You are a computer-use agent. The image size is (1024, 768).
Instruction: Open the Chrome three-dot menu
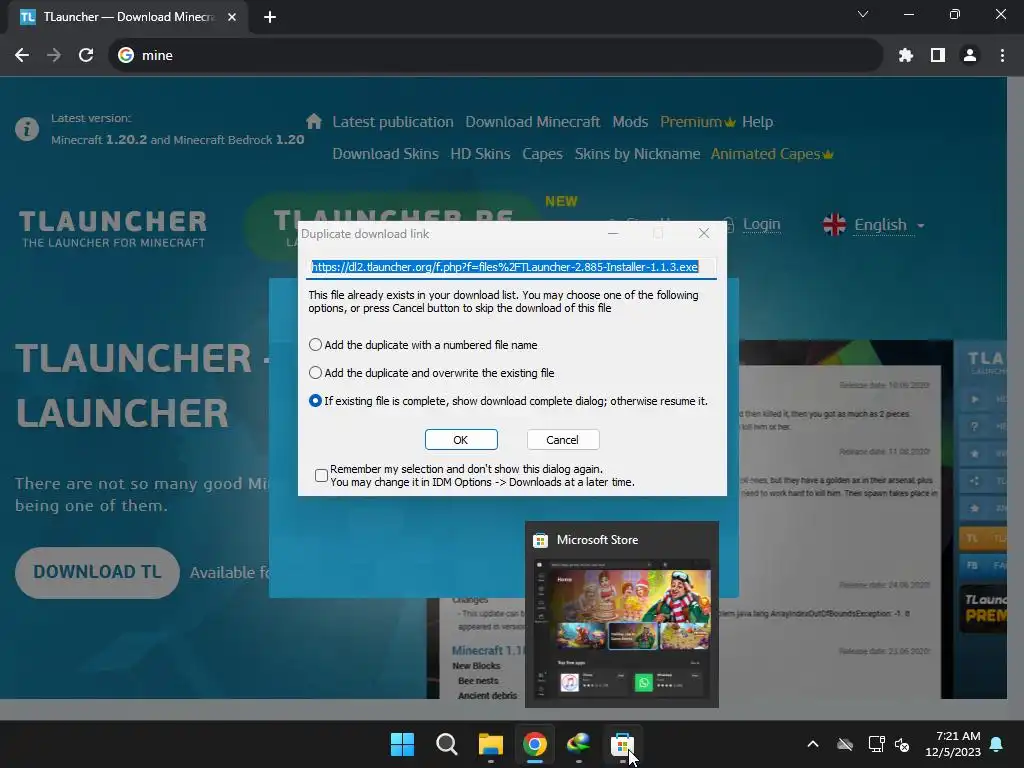pyautogui.click(x=1002, y=56)
